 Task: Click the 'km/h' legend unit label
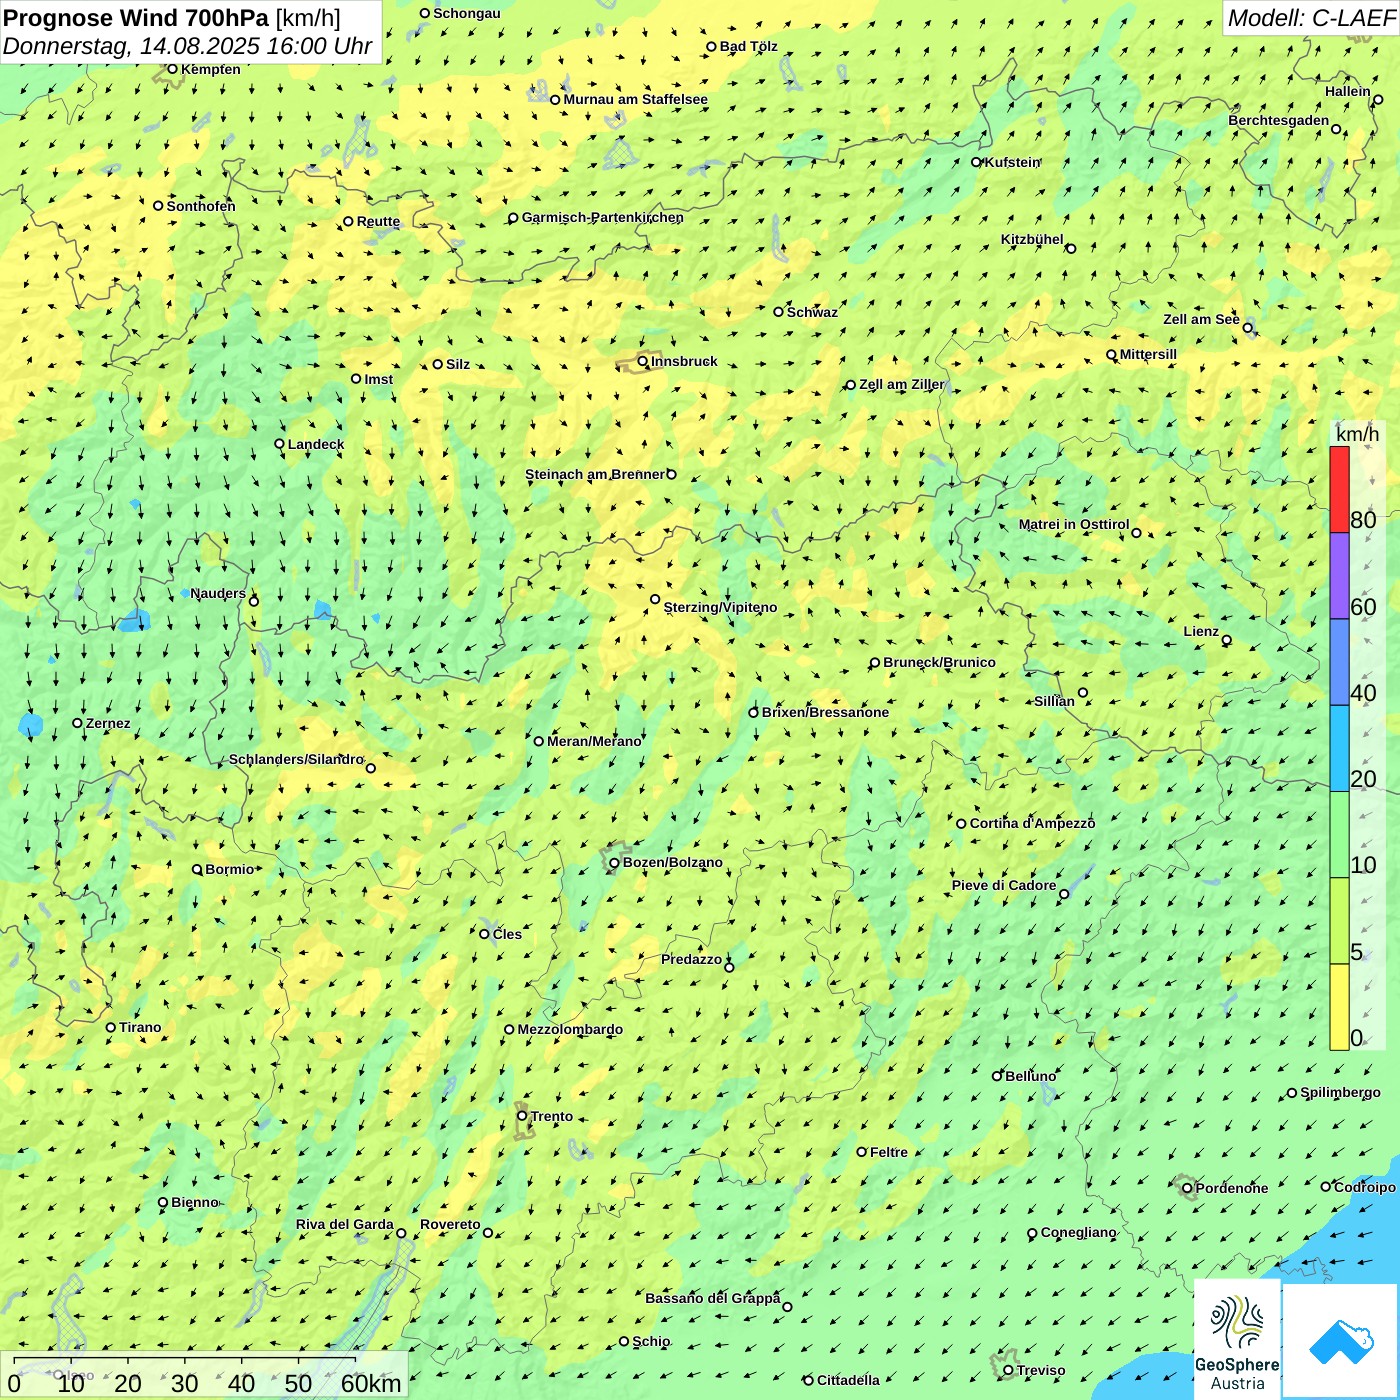click(x=1357, y=434)
